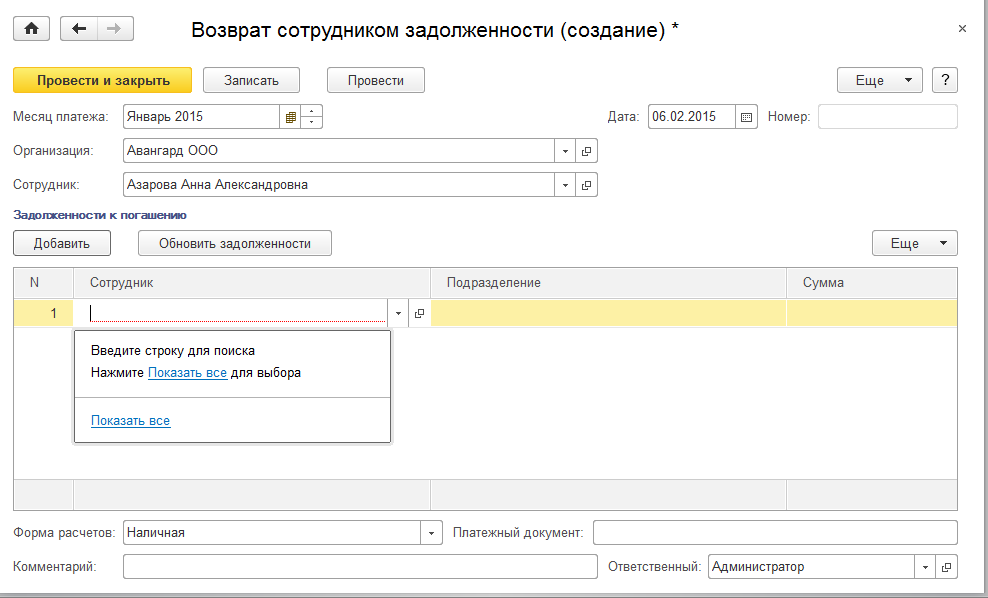The width and height of the screenshot is (988, 598).
Task: Increase month with the stepper up arrow
Action: point(312,111)
